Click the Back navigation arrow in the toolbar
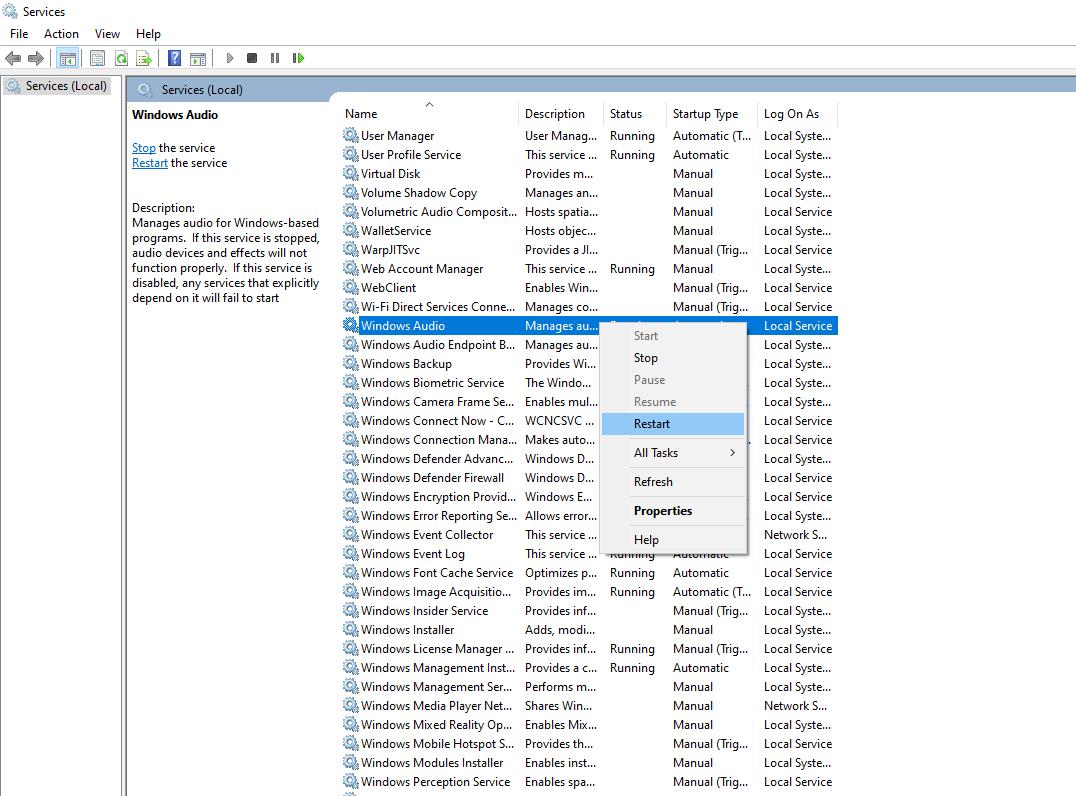 13,57
